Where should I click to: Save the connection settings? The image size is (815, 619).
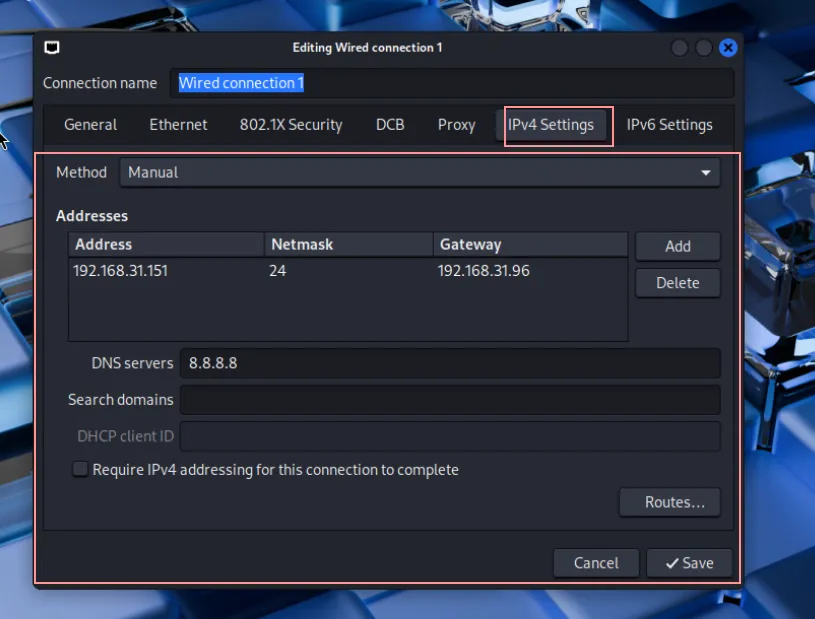point(689,563)
